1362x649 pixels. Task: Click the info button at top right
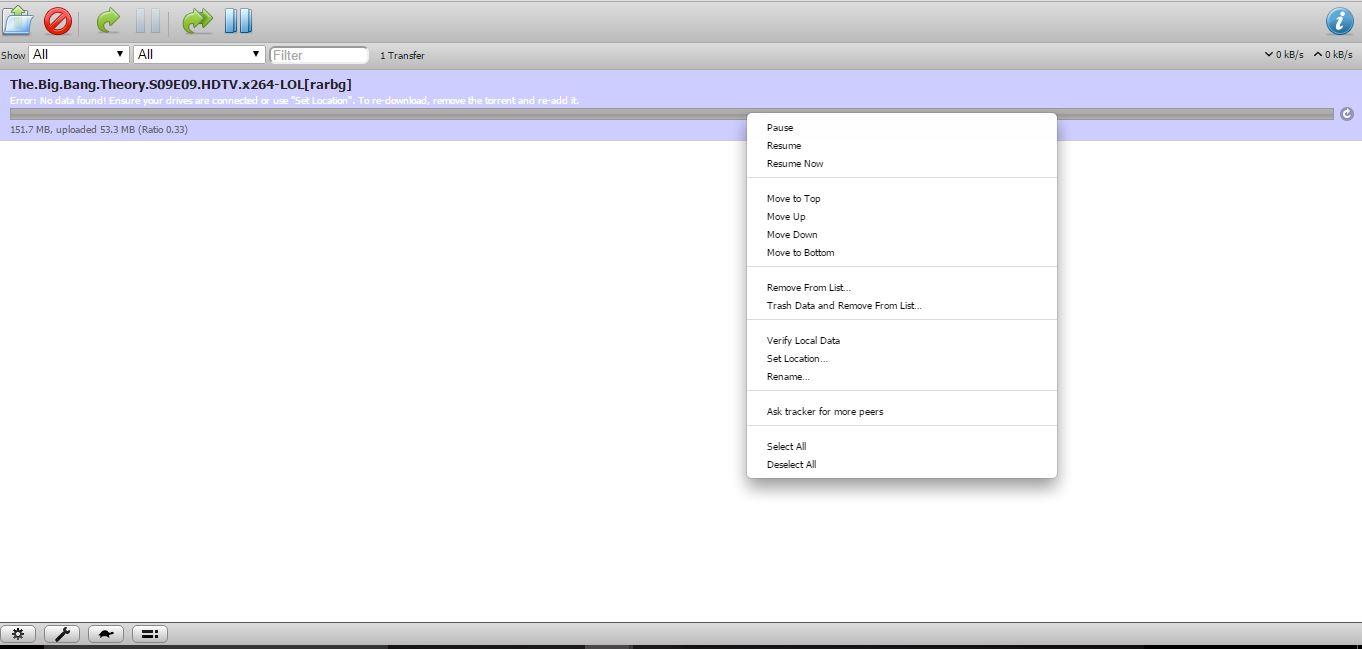point(1339,20)
